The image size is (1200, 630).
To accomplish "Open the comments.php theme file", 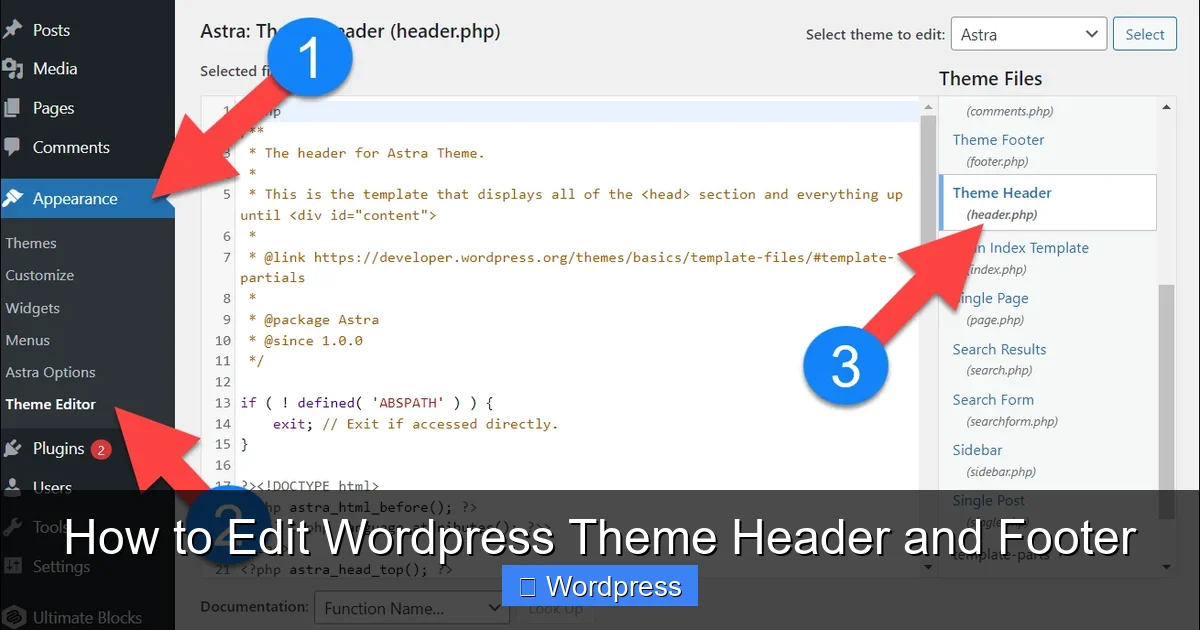I will pyautogui.click(x=1010, y=111).
